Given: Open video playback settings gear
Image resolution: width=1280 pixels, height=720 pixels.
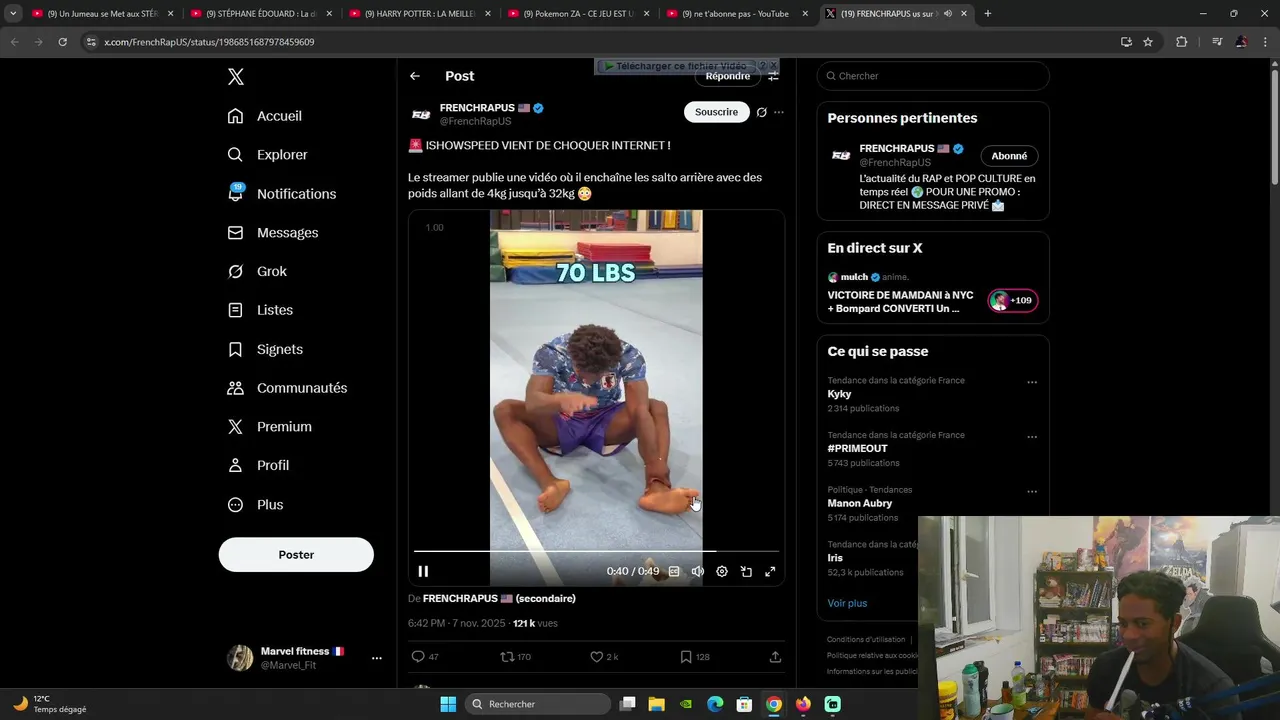Looking at the screenshot, I should pos(722,571).
